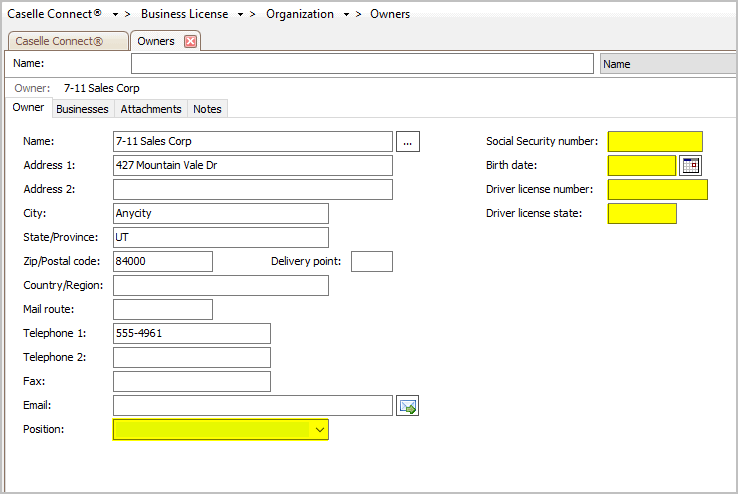This screenshot has height=494, width=738.
Task: Click the Social Security number field
Action: (x=655, y=142)
